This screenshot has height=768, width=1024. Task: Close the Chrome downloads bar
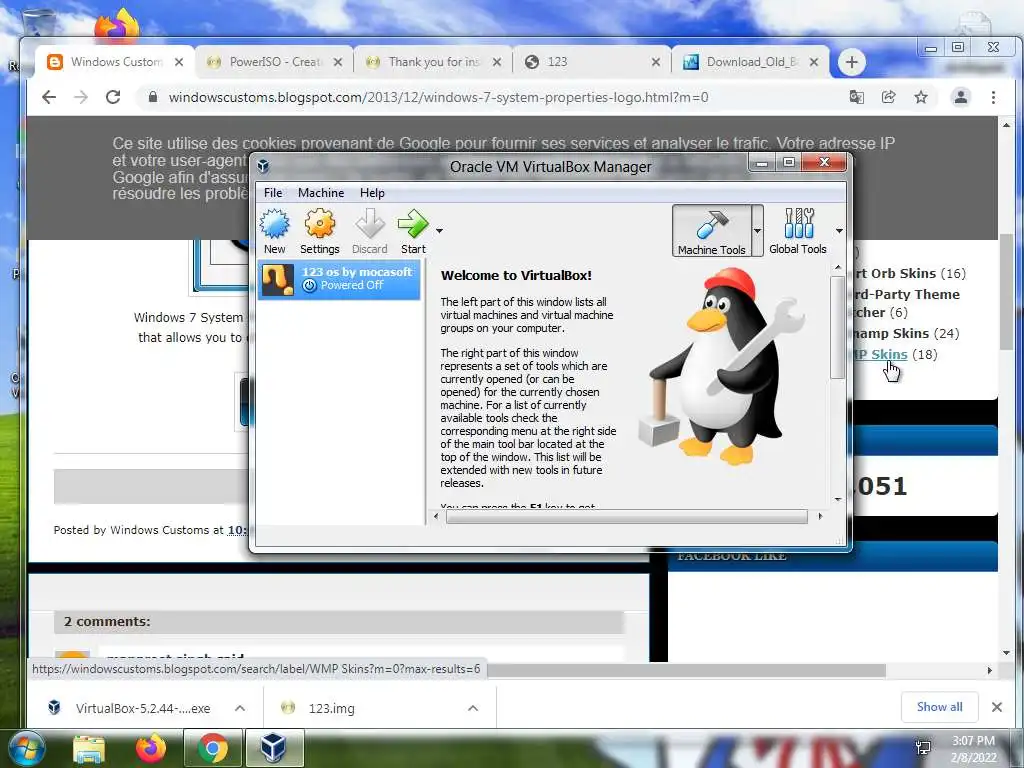click(997, 707)
